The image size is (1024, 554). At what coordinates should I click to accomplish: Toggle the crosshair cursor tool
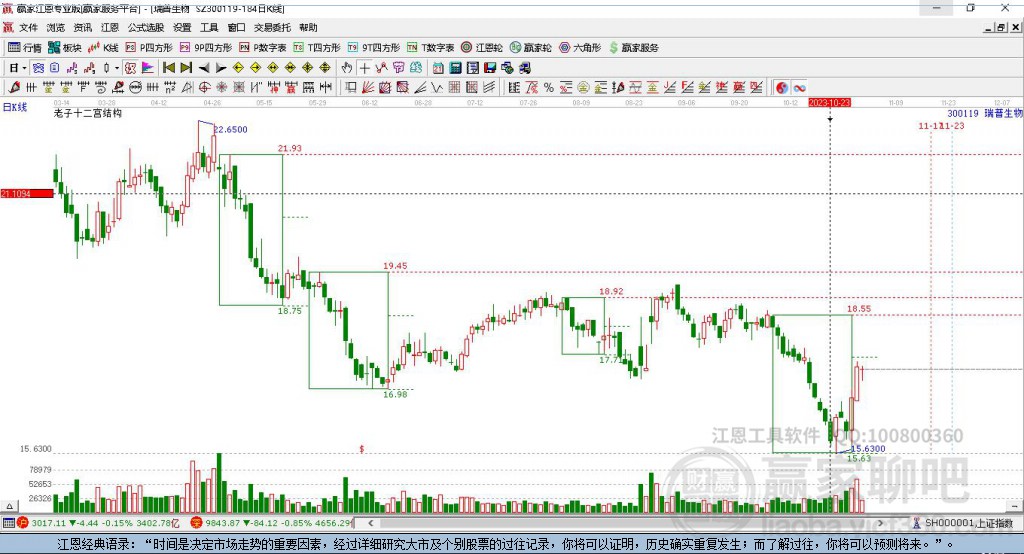pyautogui.click(x=364, y=68)
